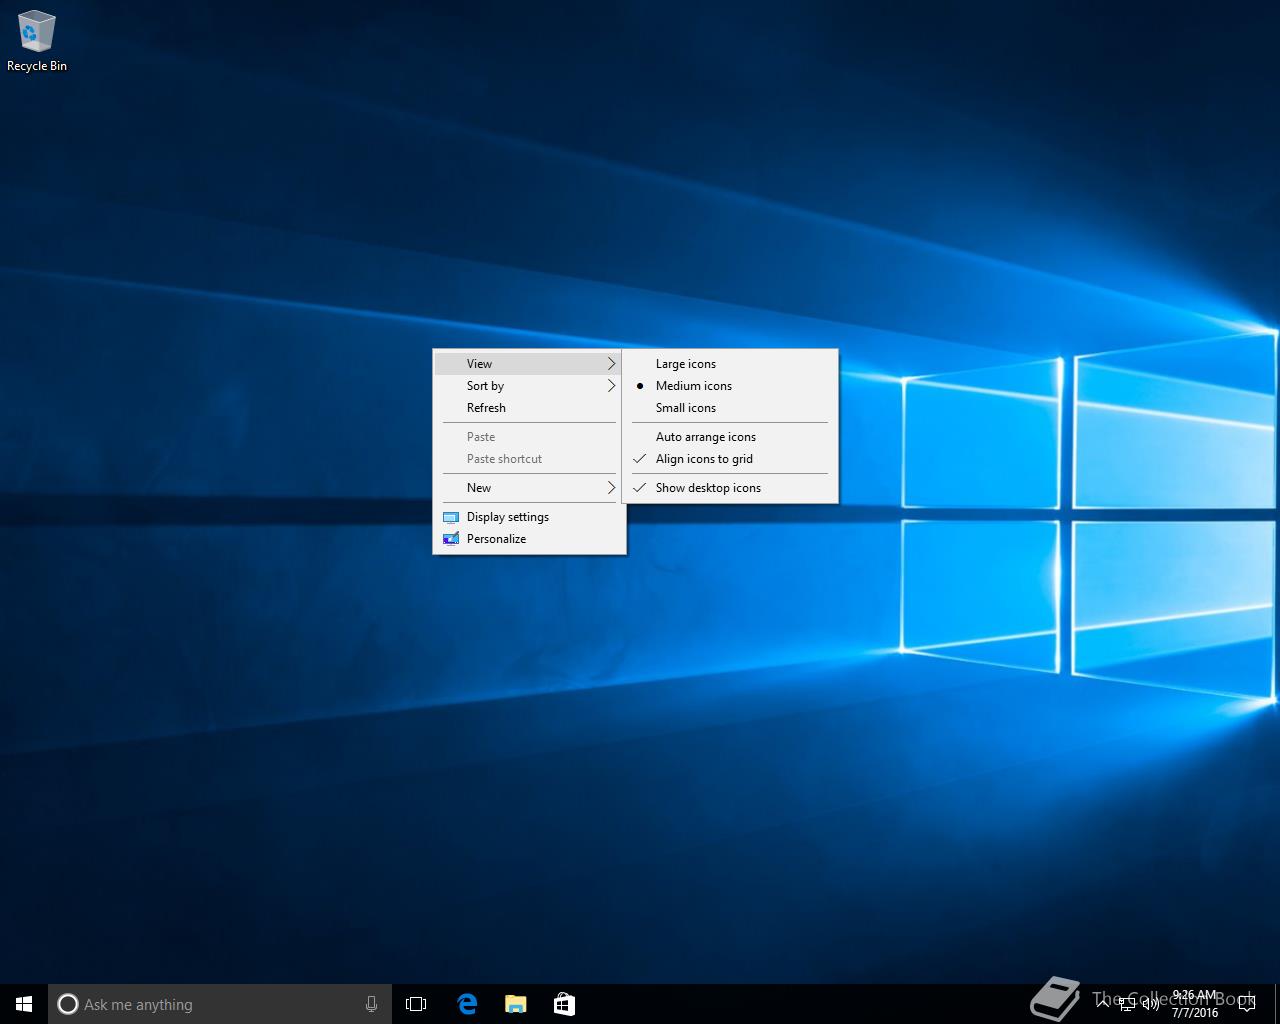Open Task View from the taskbar
This screenshot has height=1024, width=1280.
(416, 1004)
